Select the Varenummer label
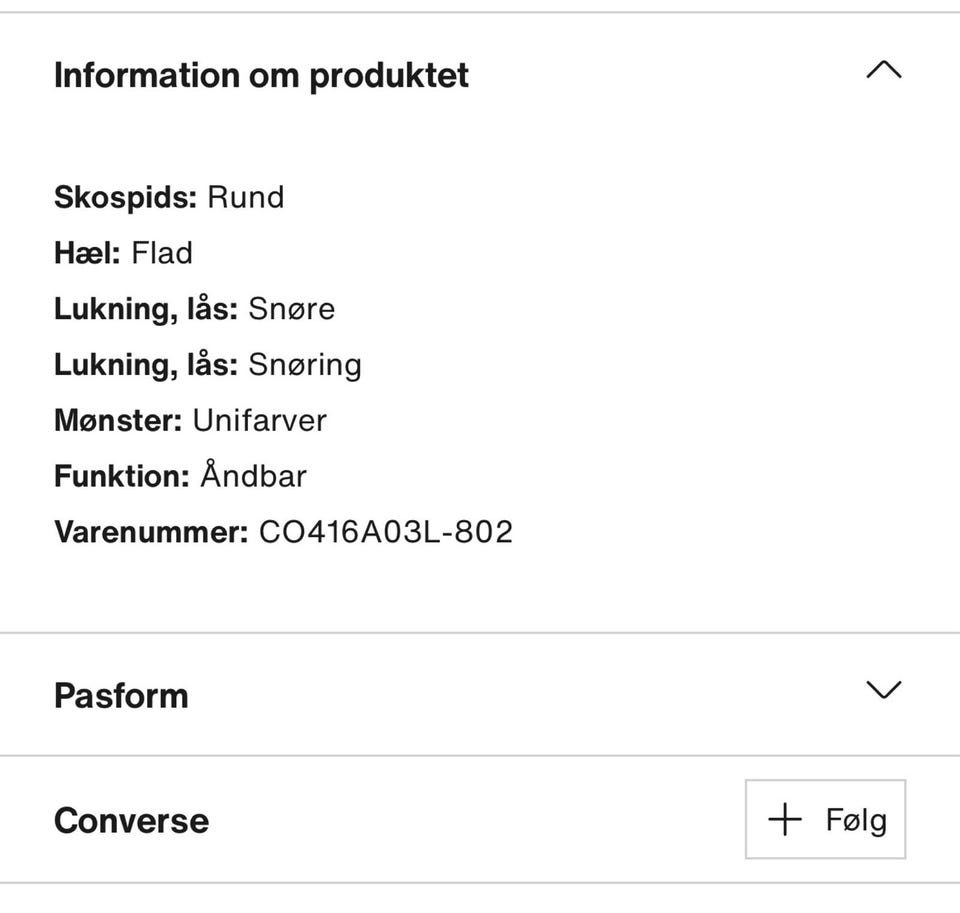This screenshot has width=960, height=913. pyautogui.click(x=150, y=532)
